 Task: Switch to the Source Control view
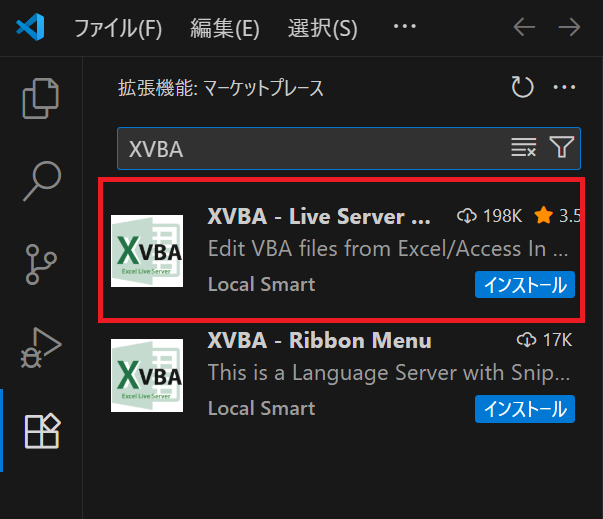[41, 262]
